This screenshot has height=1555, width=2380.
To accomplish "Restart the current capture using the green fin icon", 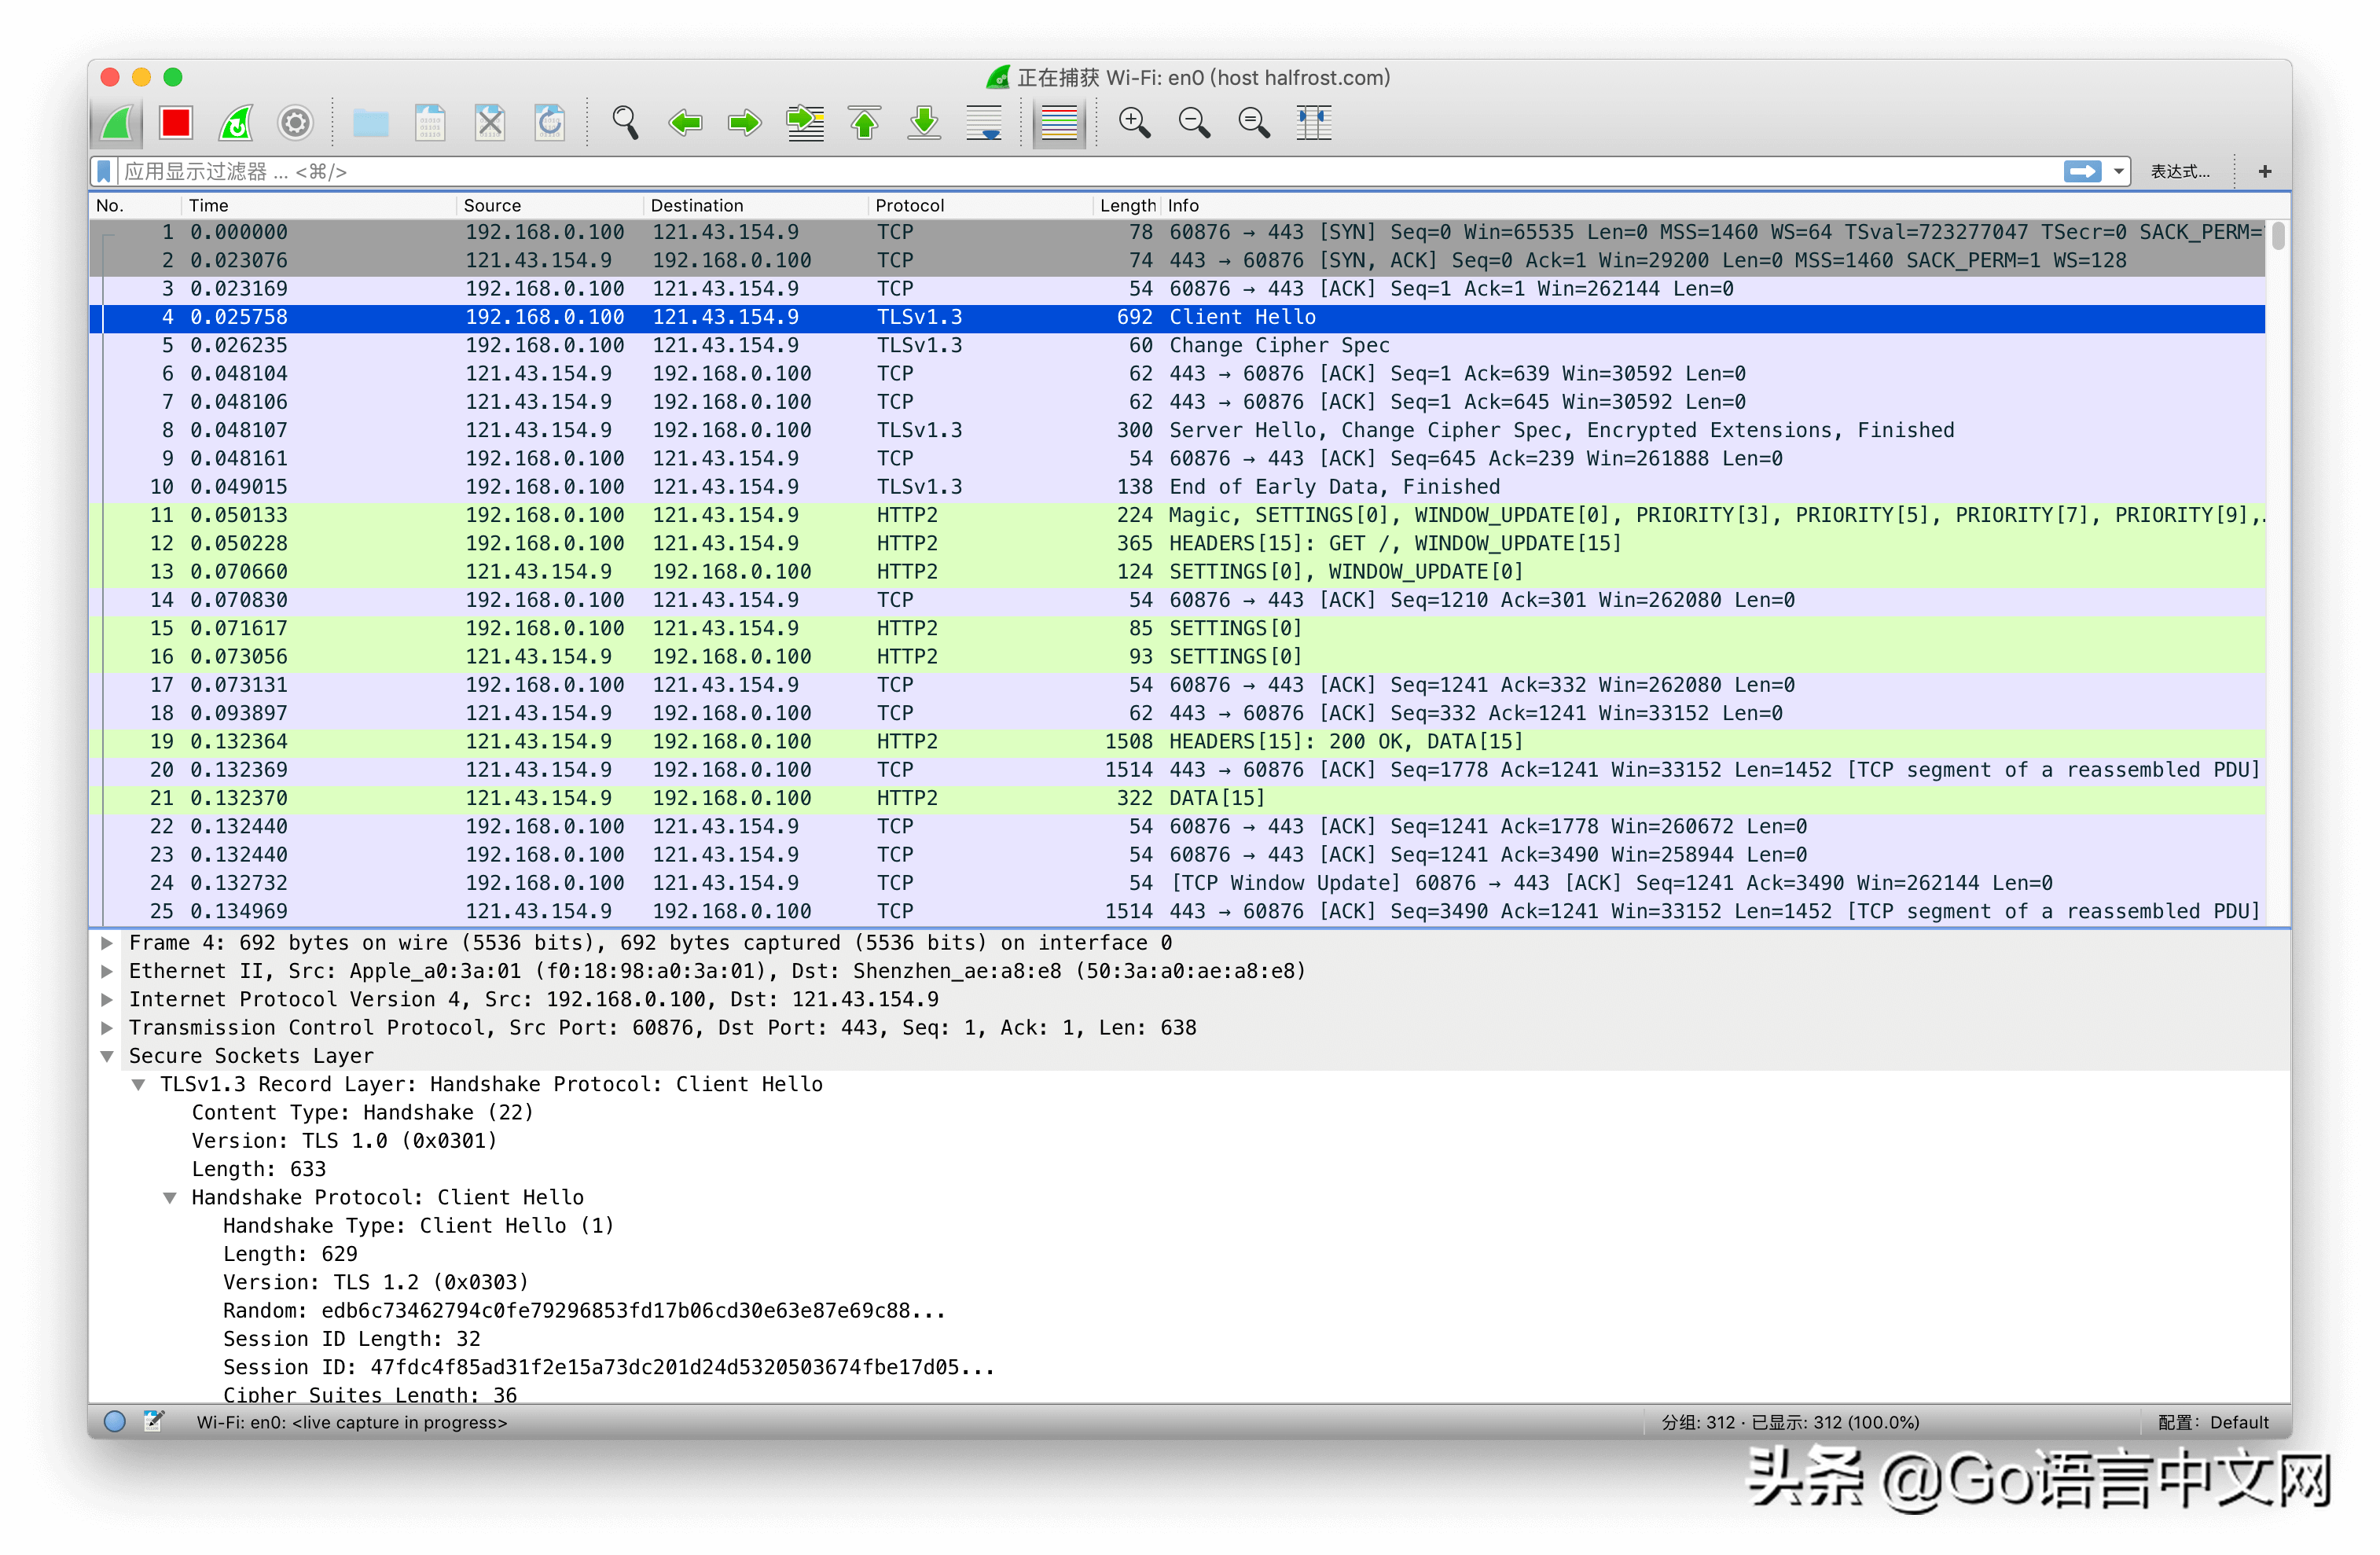I will (236, 123).
